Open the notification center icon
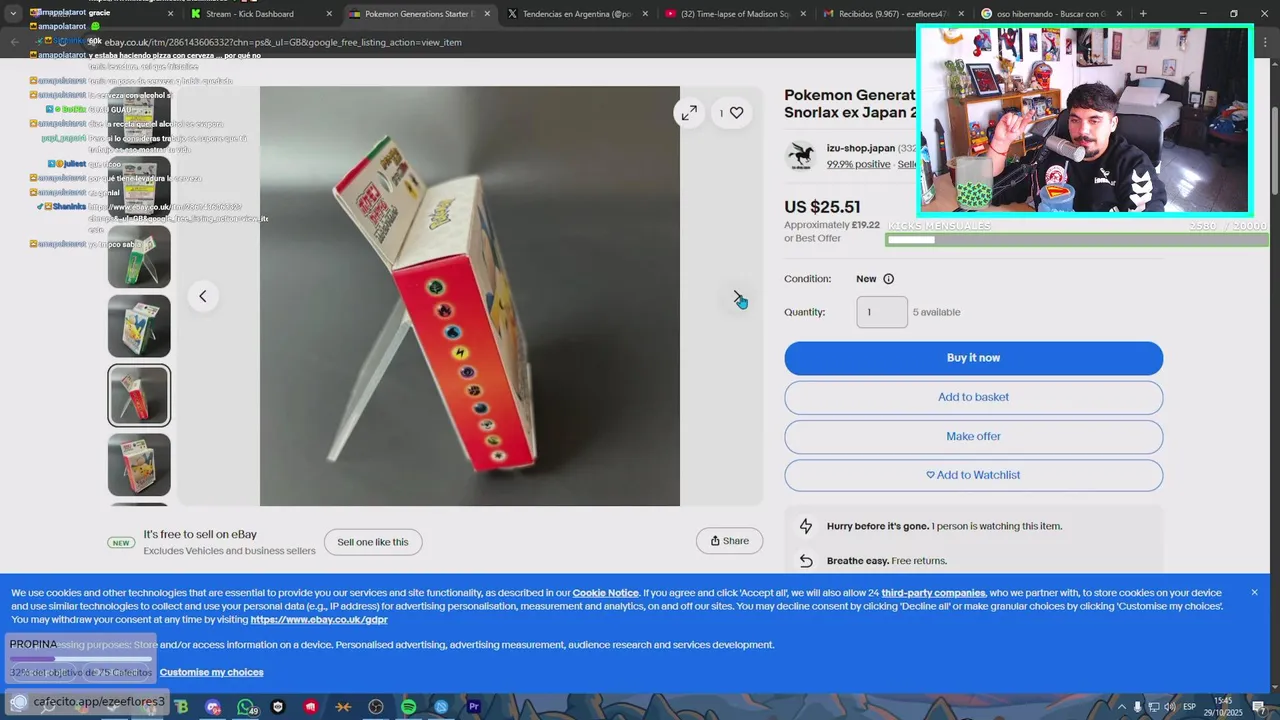Viewport: 1280px width, 720px height. click(1258, 707)
